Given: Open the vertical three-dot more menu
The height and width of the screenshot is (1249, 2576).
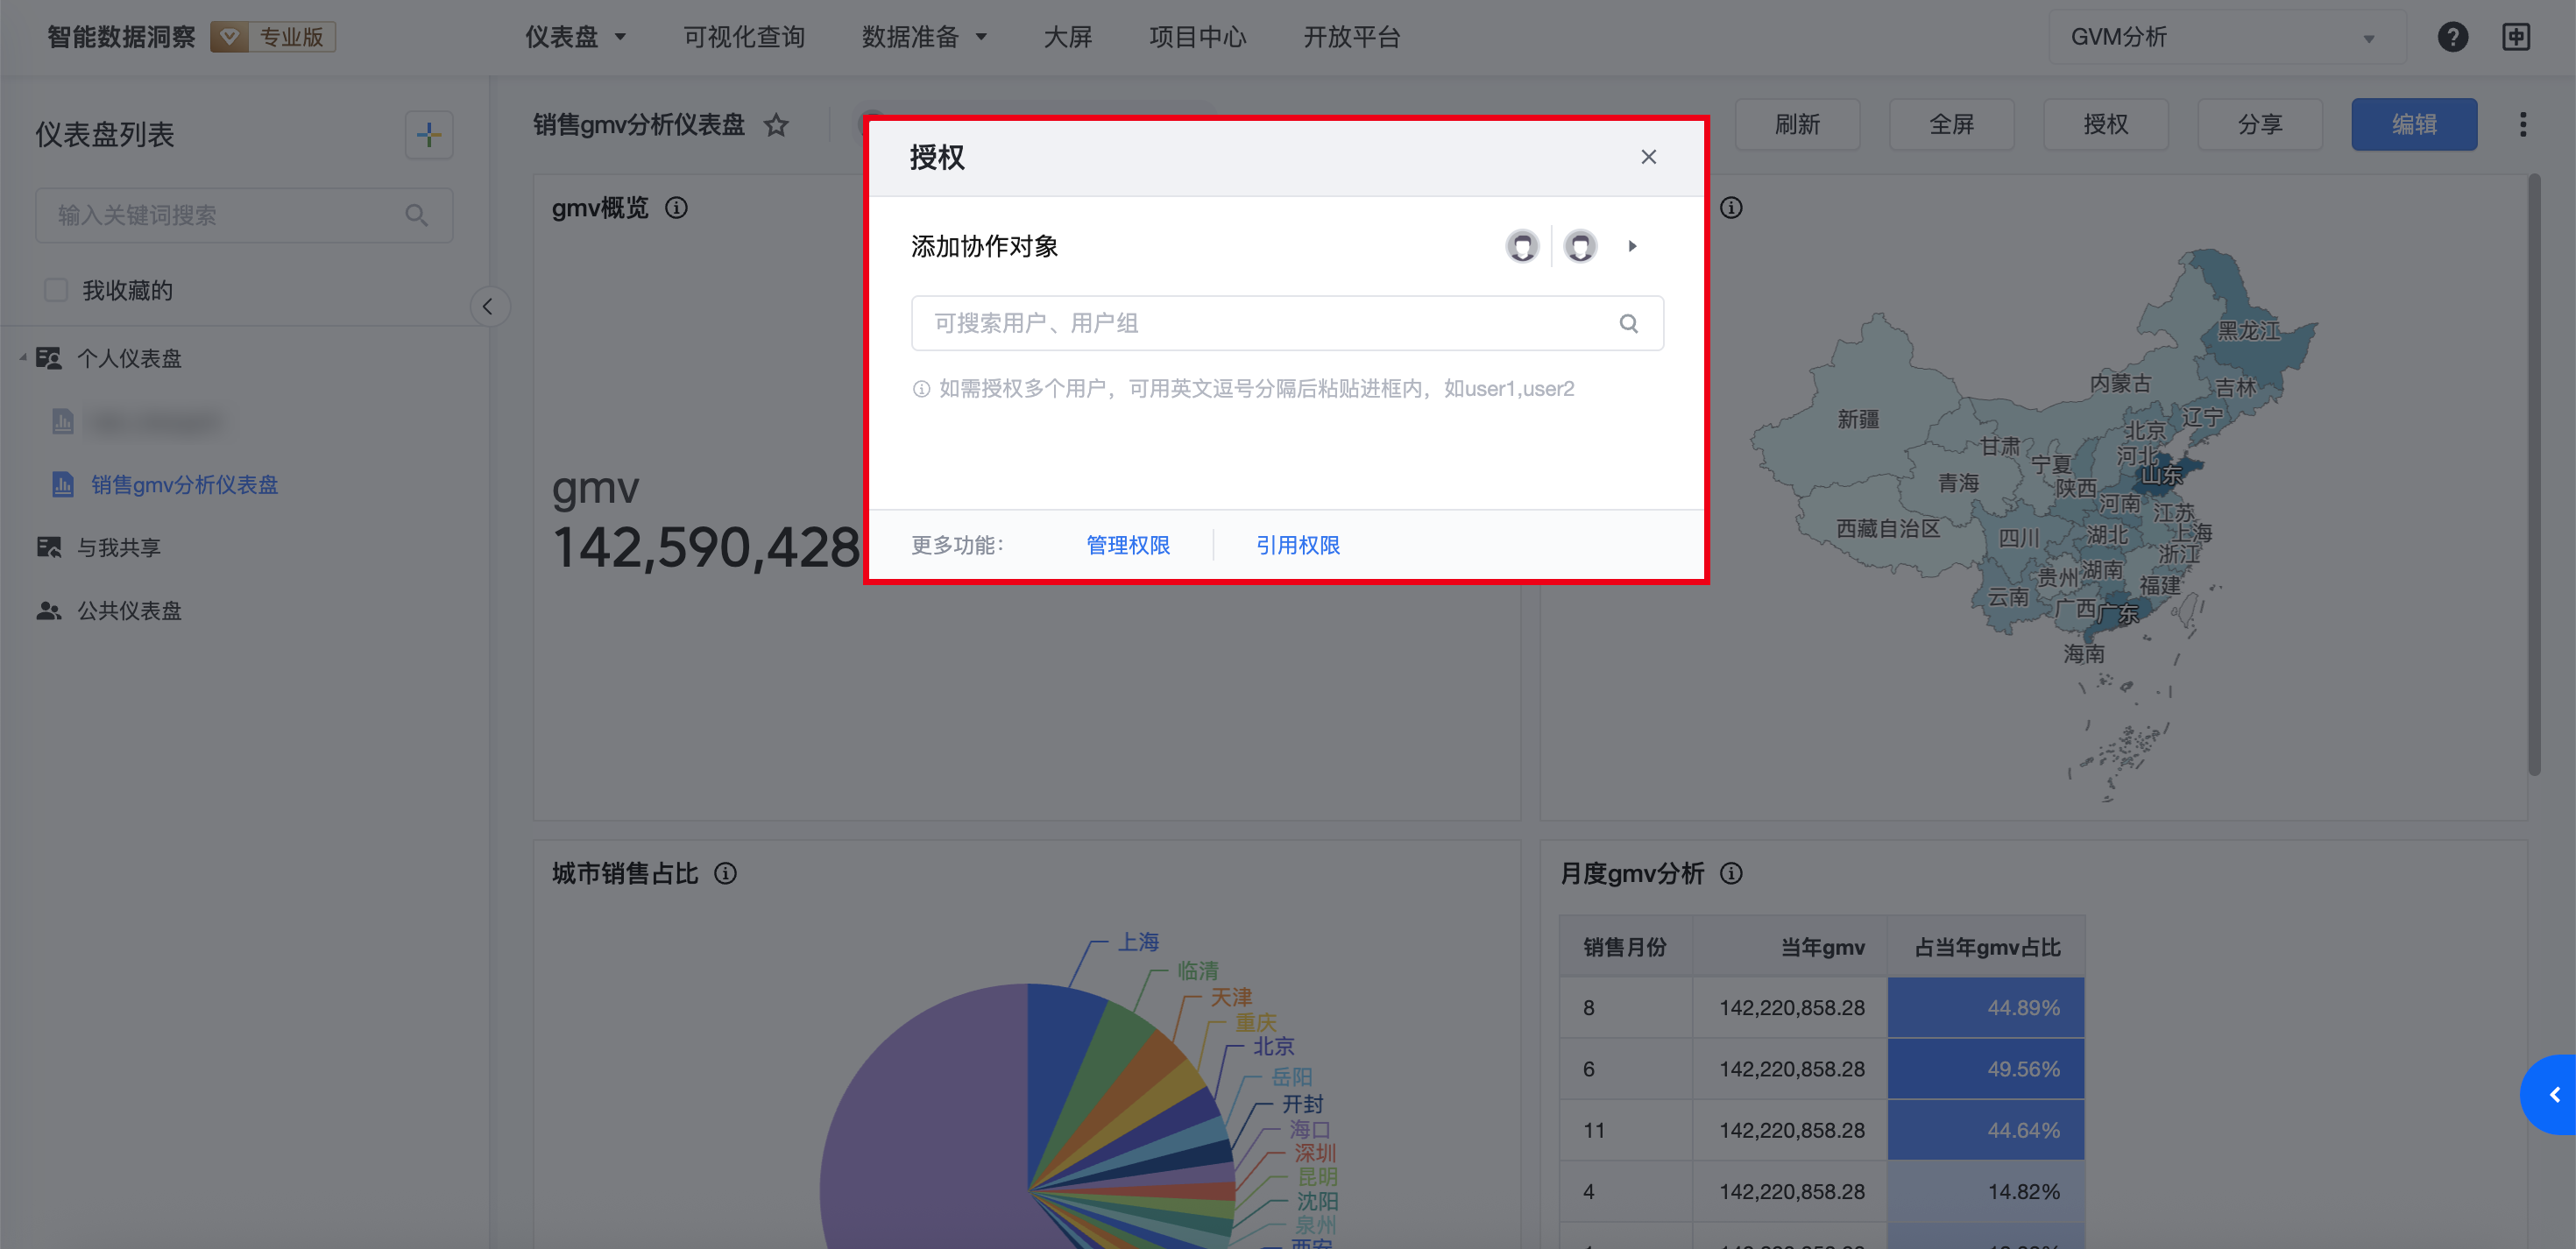Looking at the screenshot, I should tap(2522, 125).
